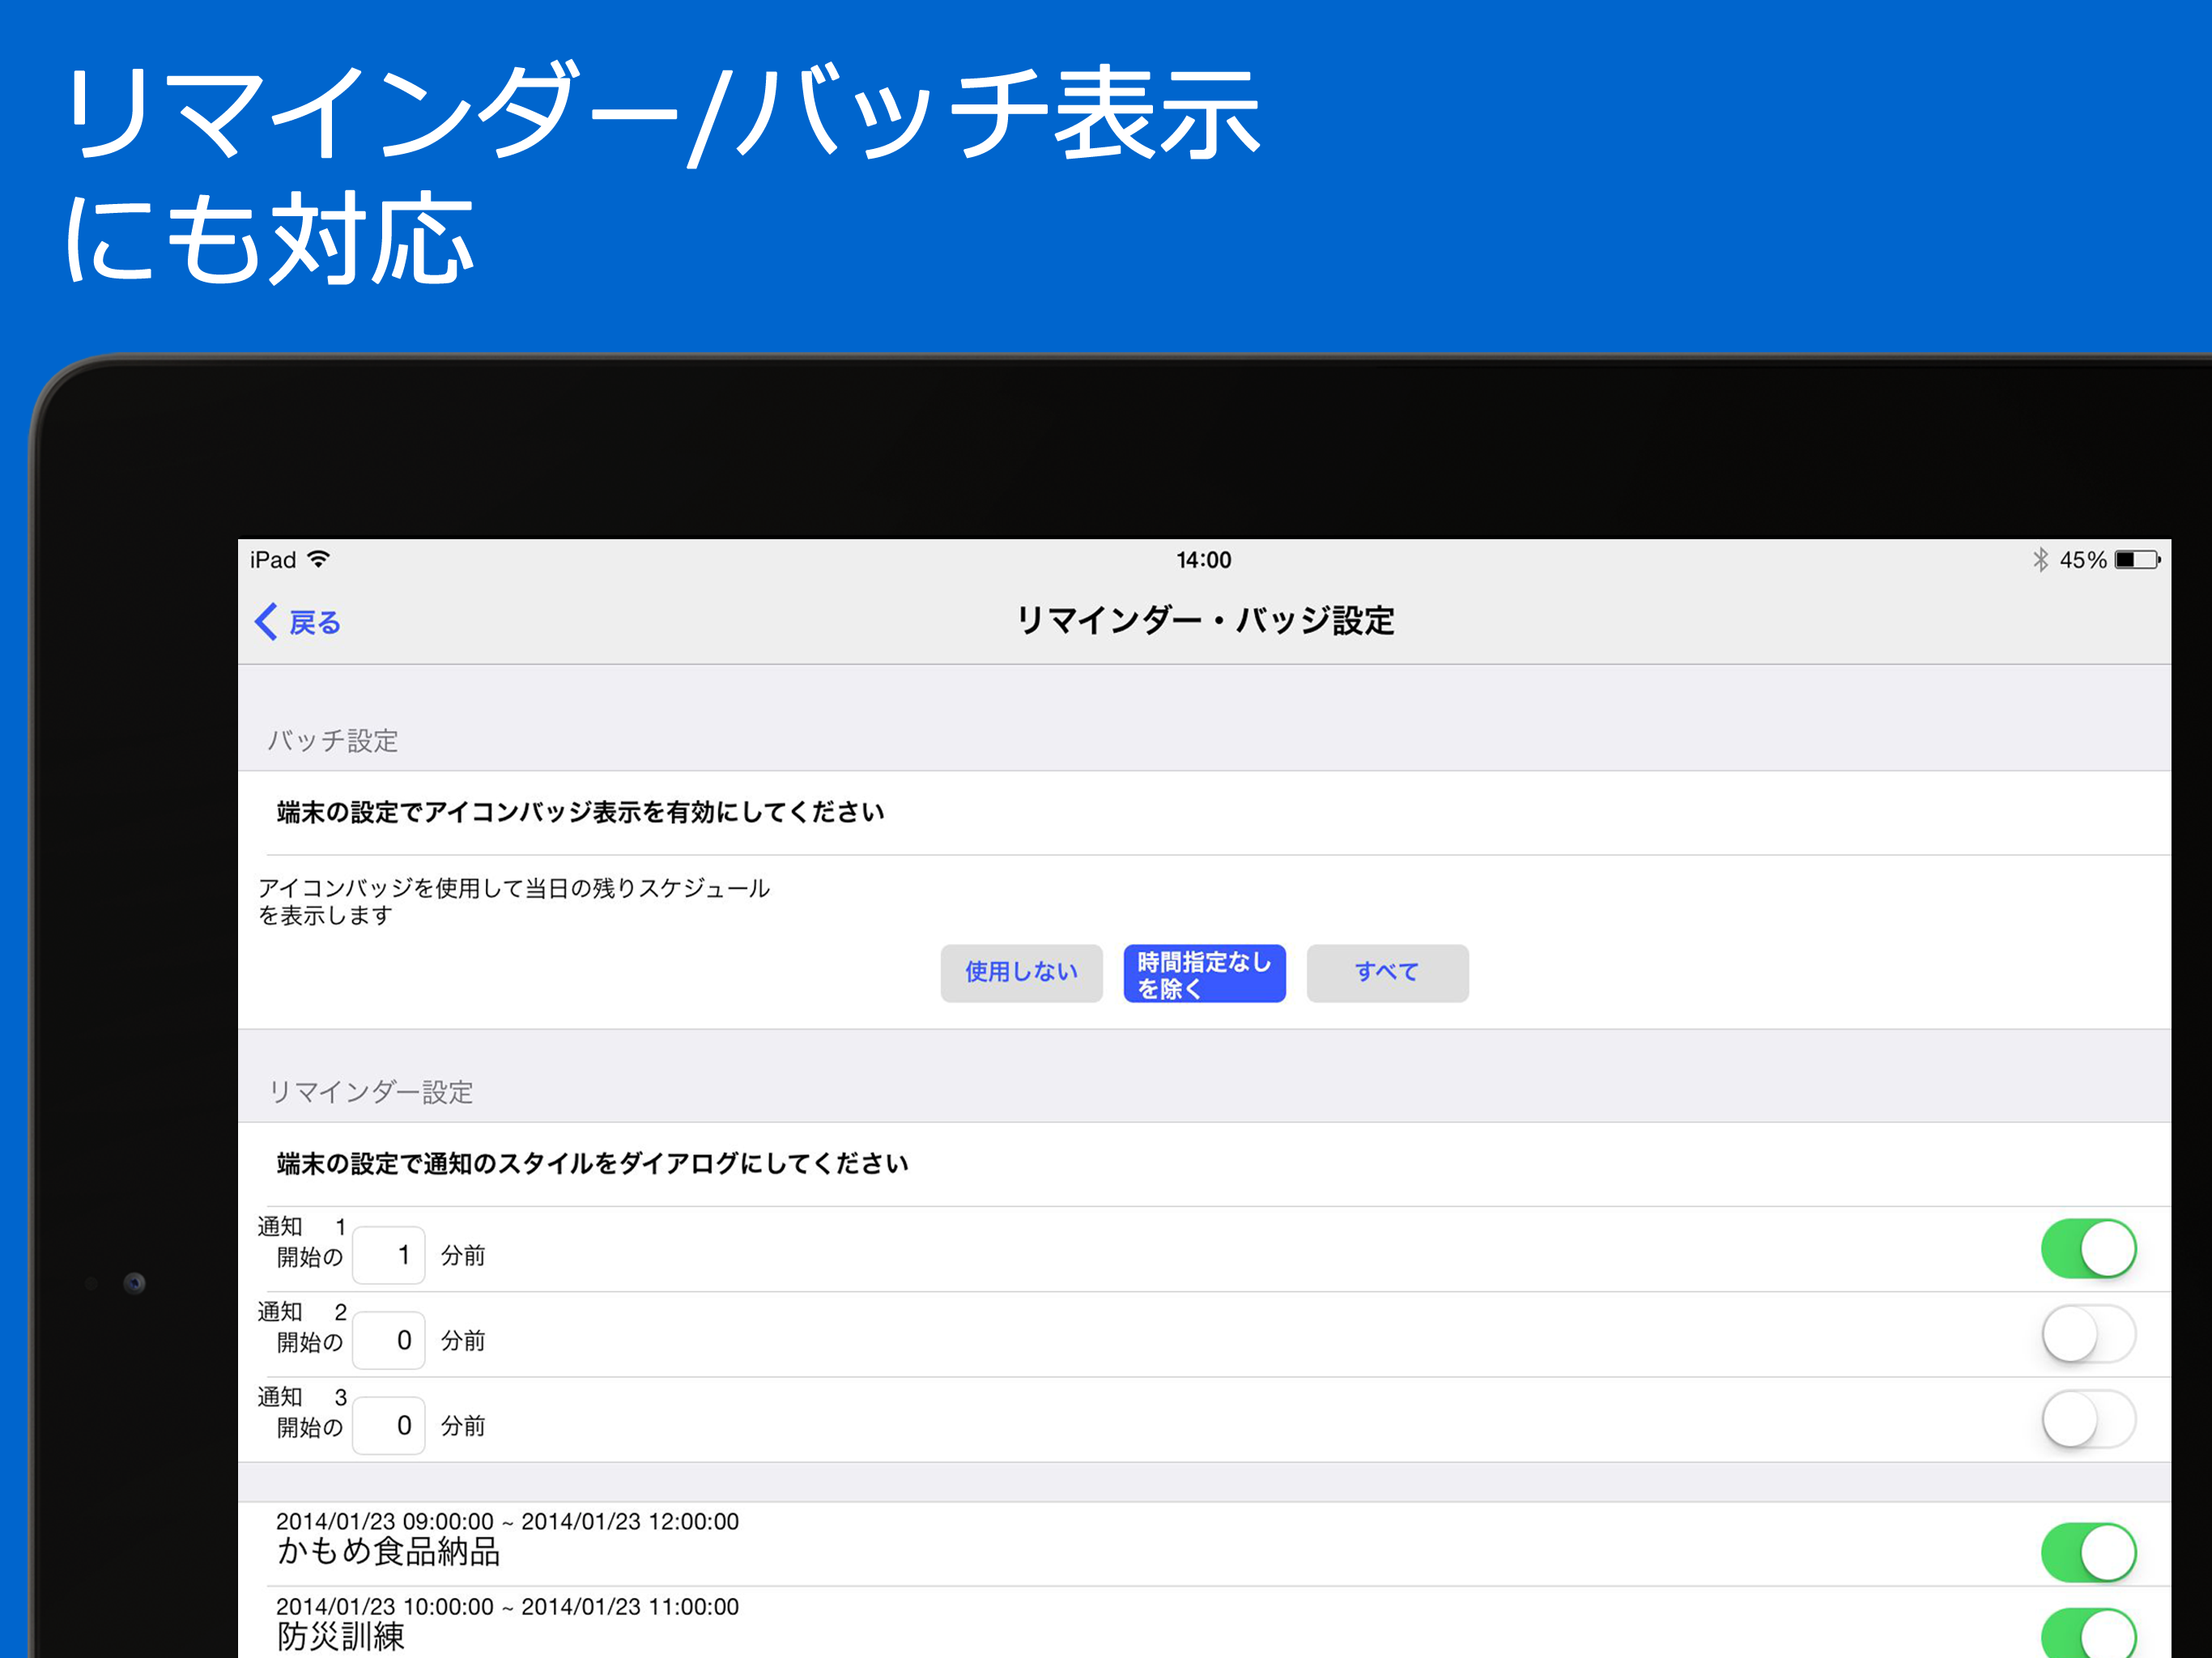Edit 通知 3 minutes field

(389, 1425)
